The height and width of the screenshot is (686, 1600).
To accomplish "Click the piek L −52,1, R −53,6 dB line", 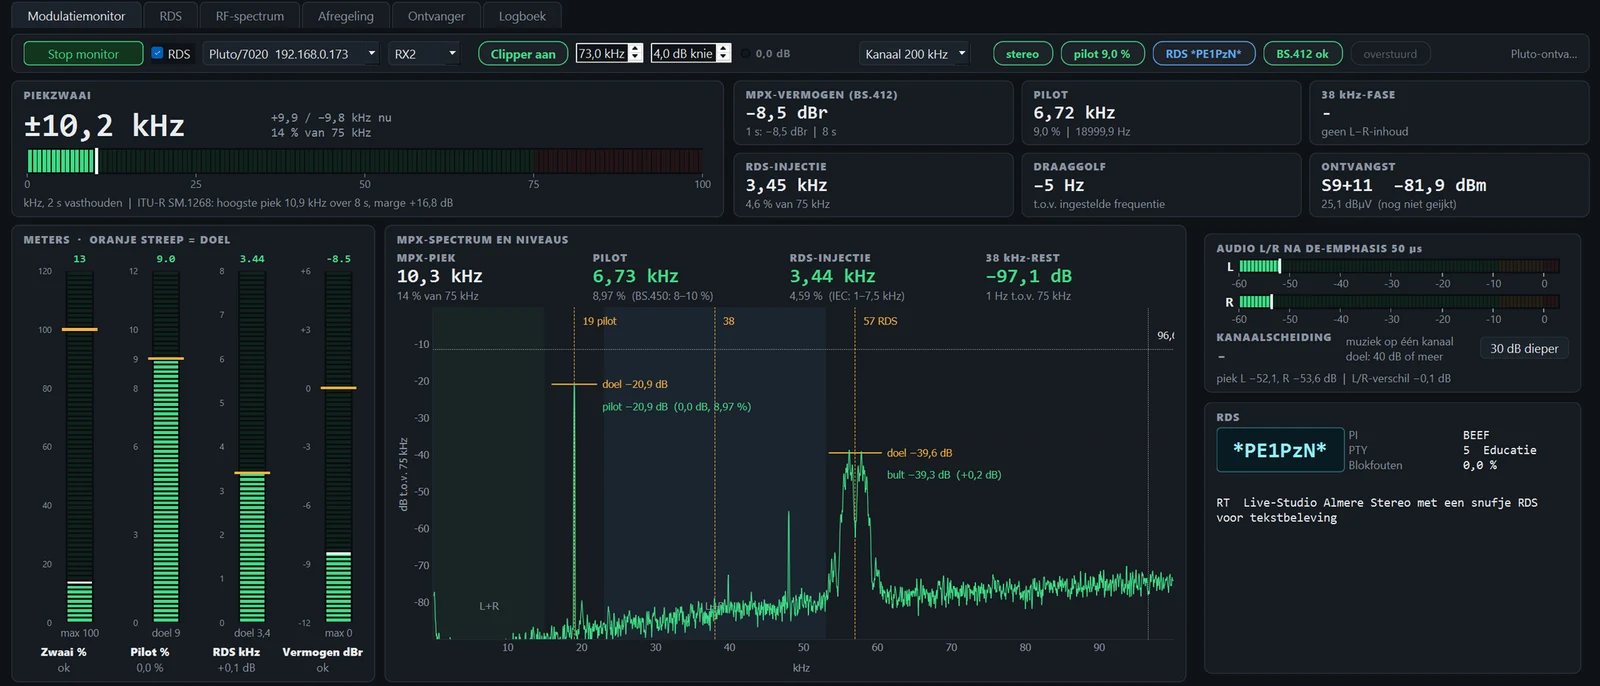I will [1277, 378].
